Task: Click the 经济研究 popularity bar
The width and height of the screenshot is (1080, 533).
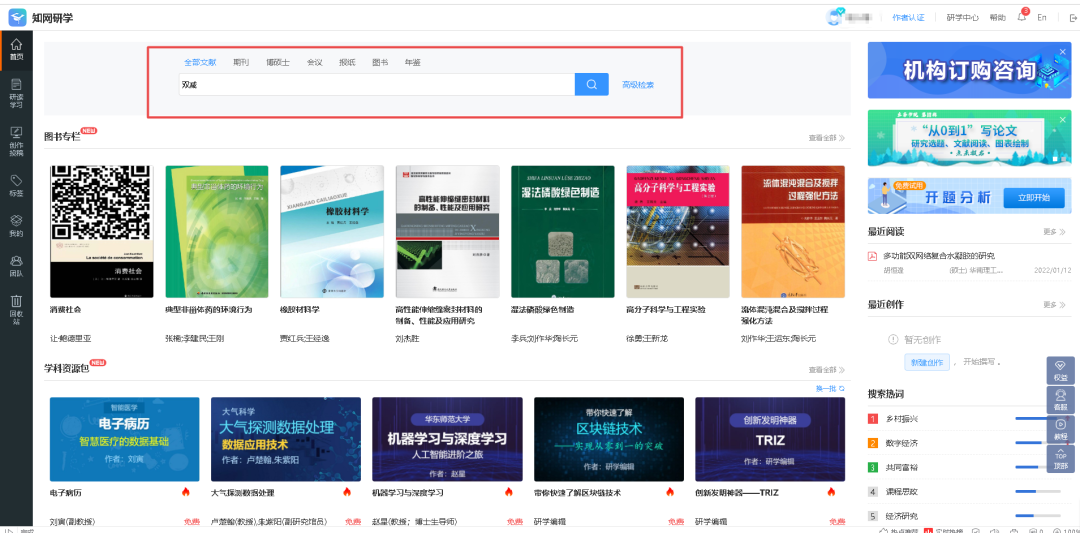Action: [x=1038, y=515]
